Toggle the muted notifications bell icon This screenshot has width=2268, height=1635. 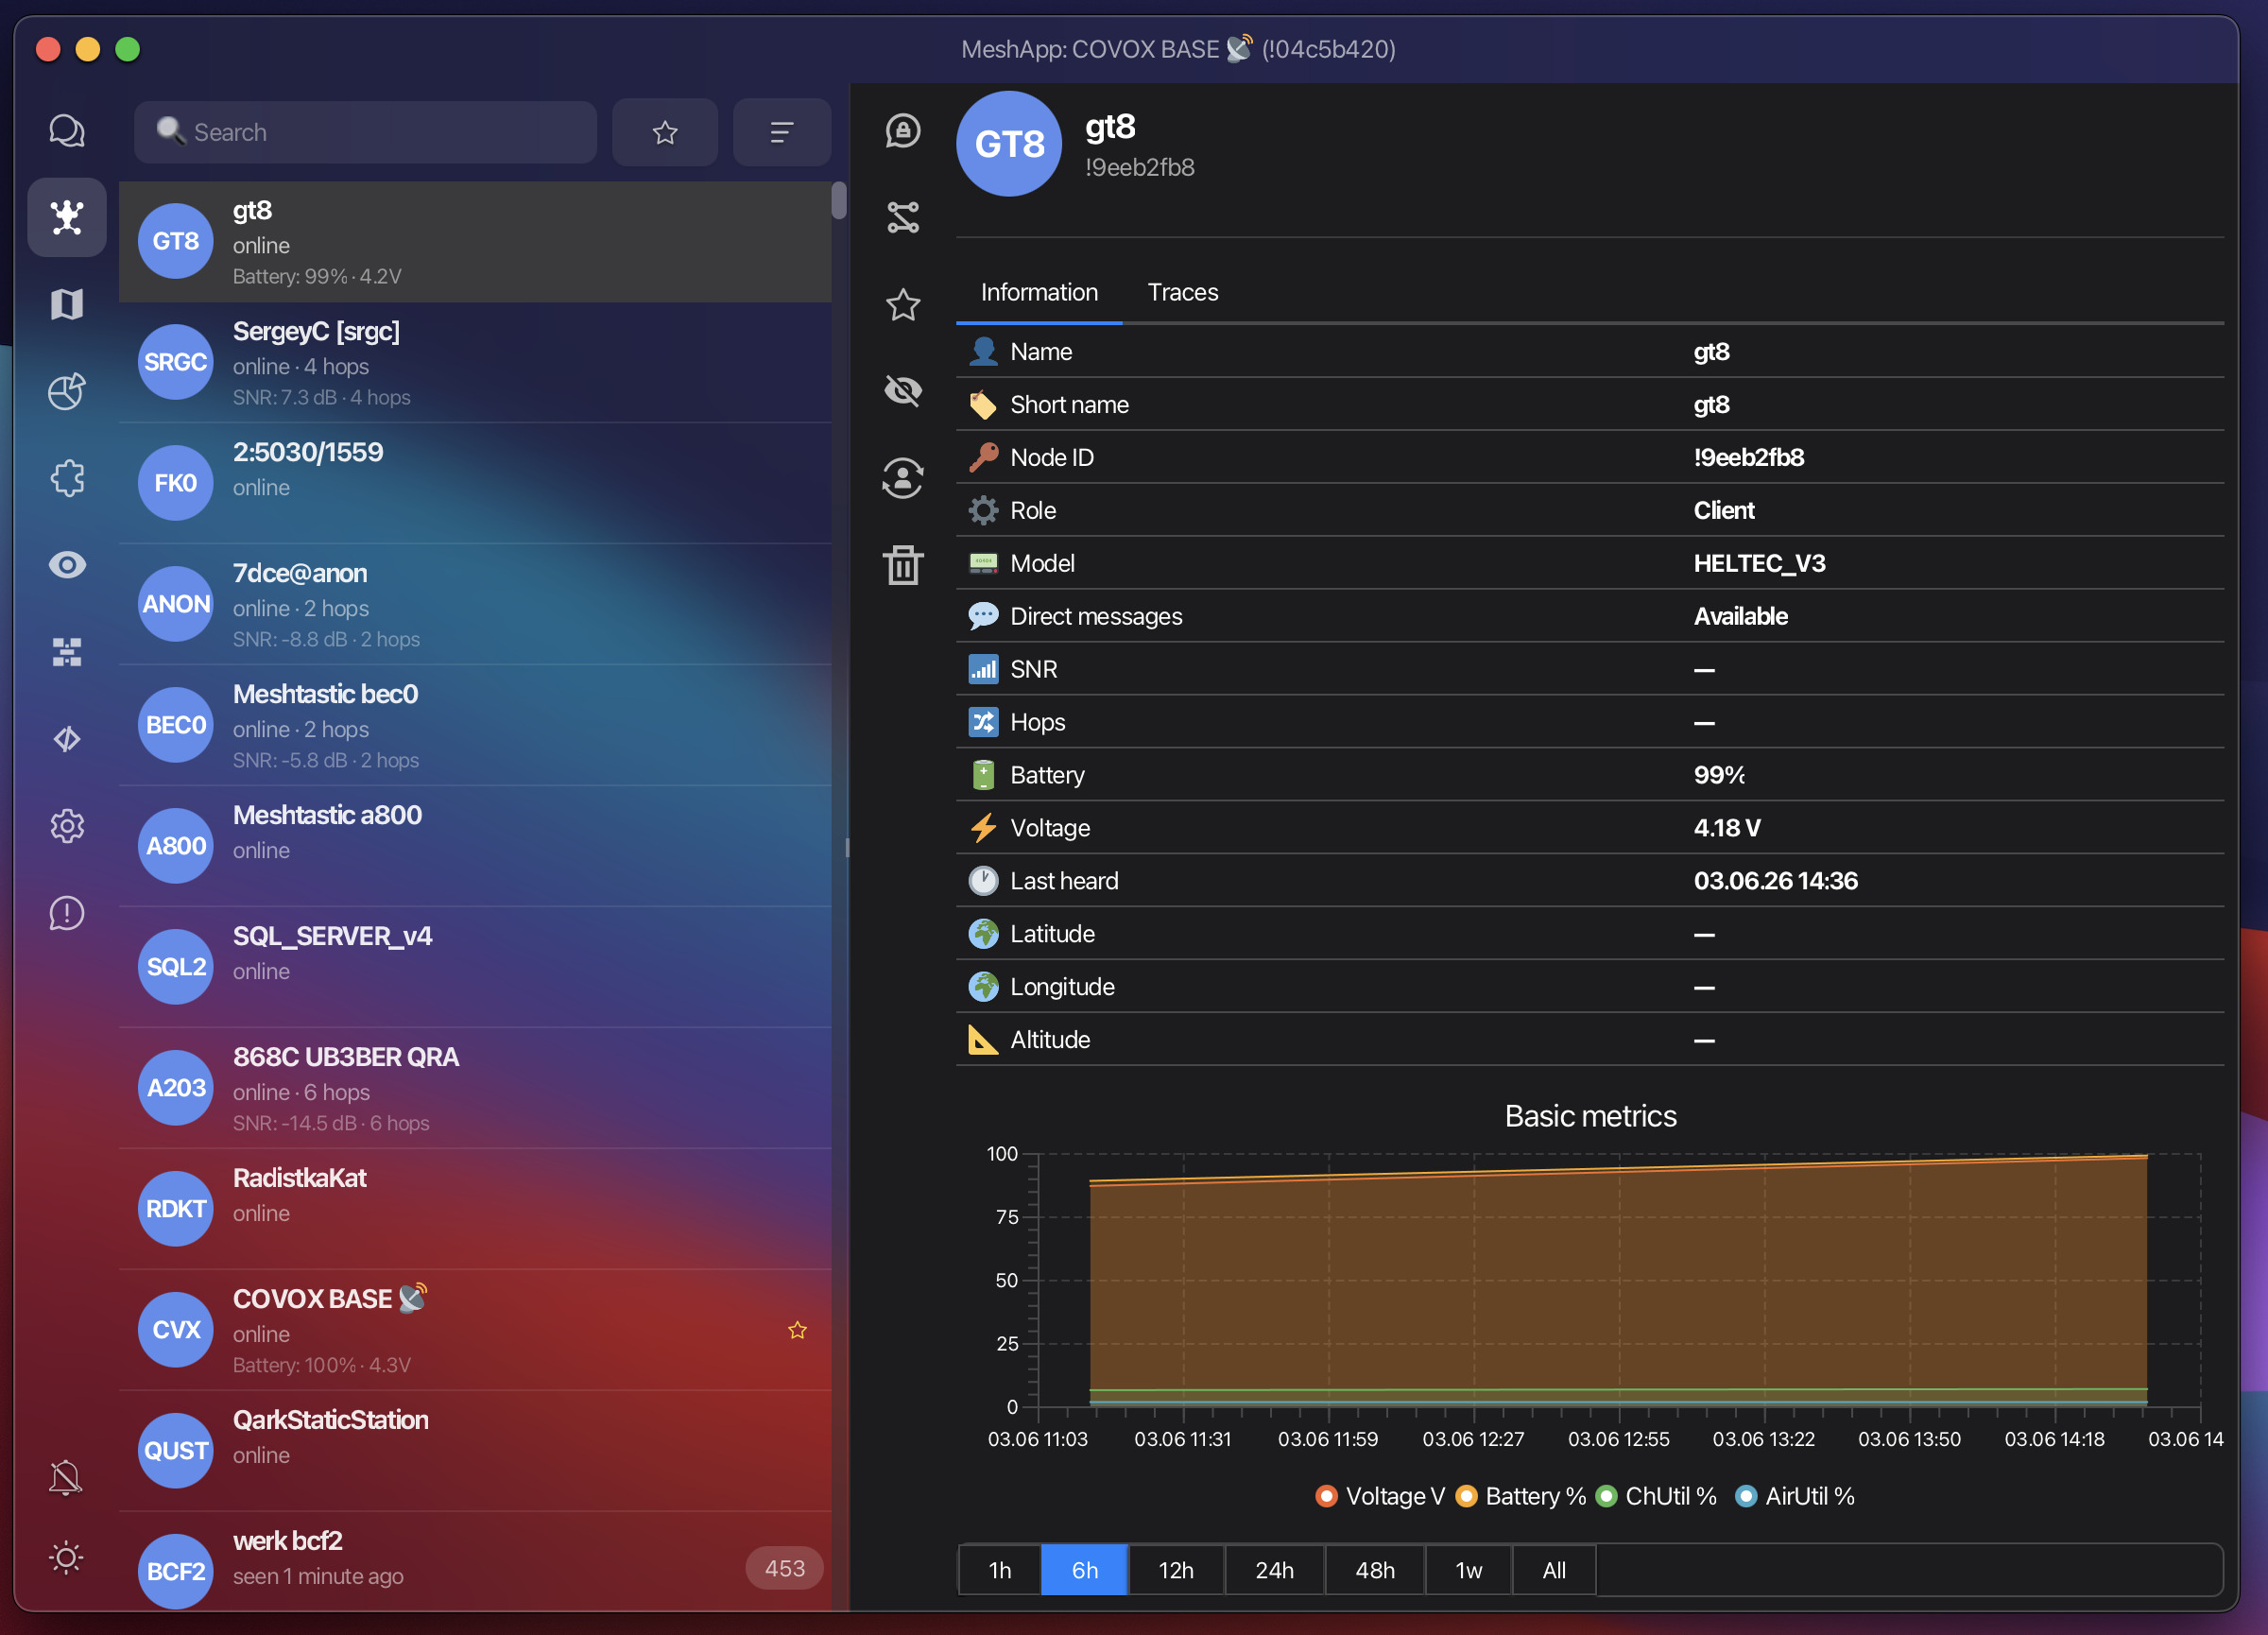(x=66, y=1477)
